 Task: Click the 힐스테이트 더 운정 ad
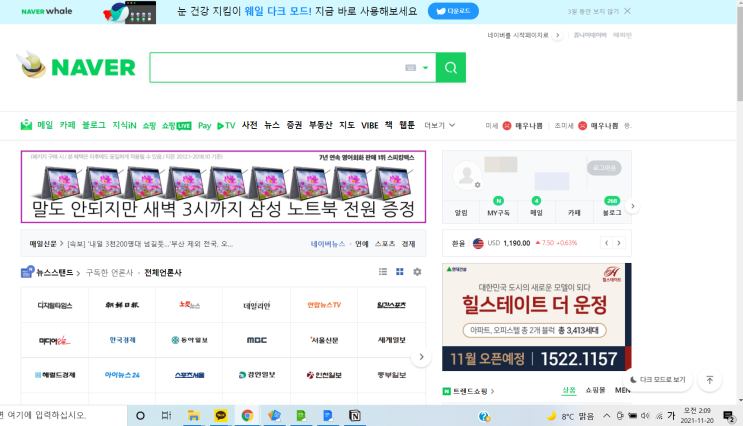536,317
